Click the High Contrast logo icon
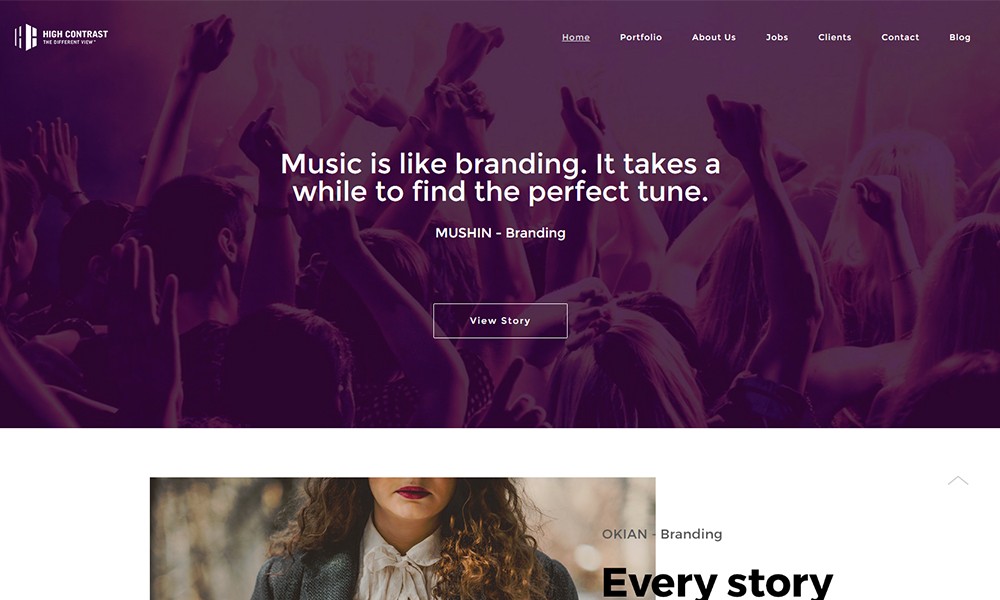 pos(26,36)
